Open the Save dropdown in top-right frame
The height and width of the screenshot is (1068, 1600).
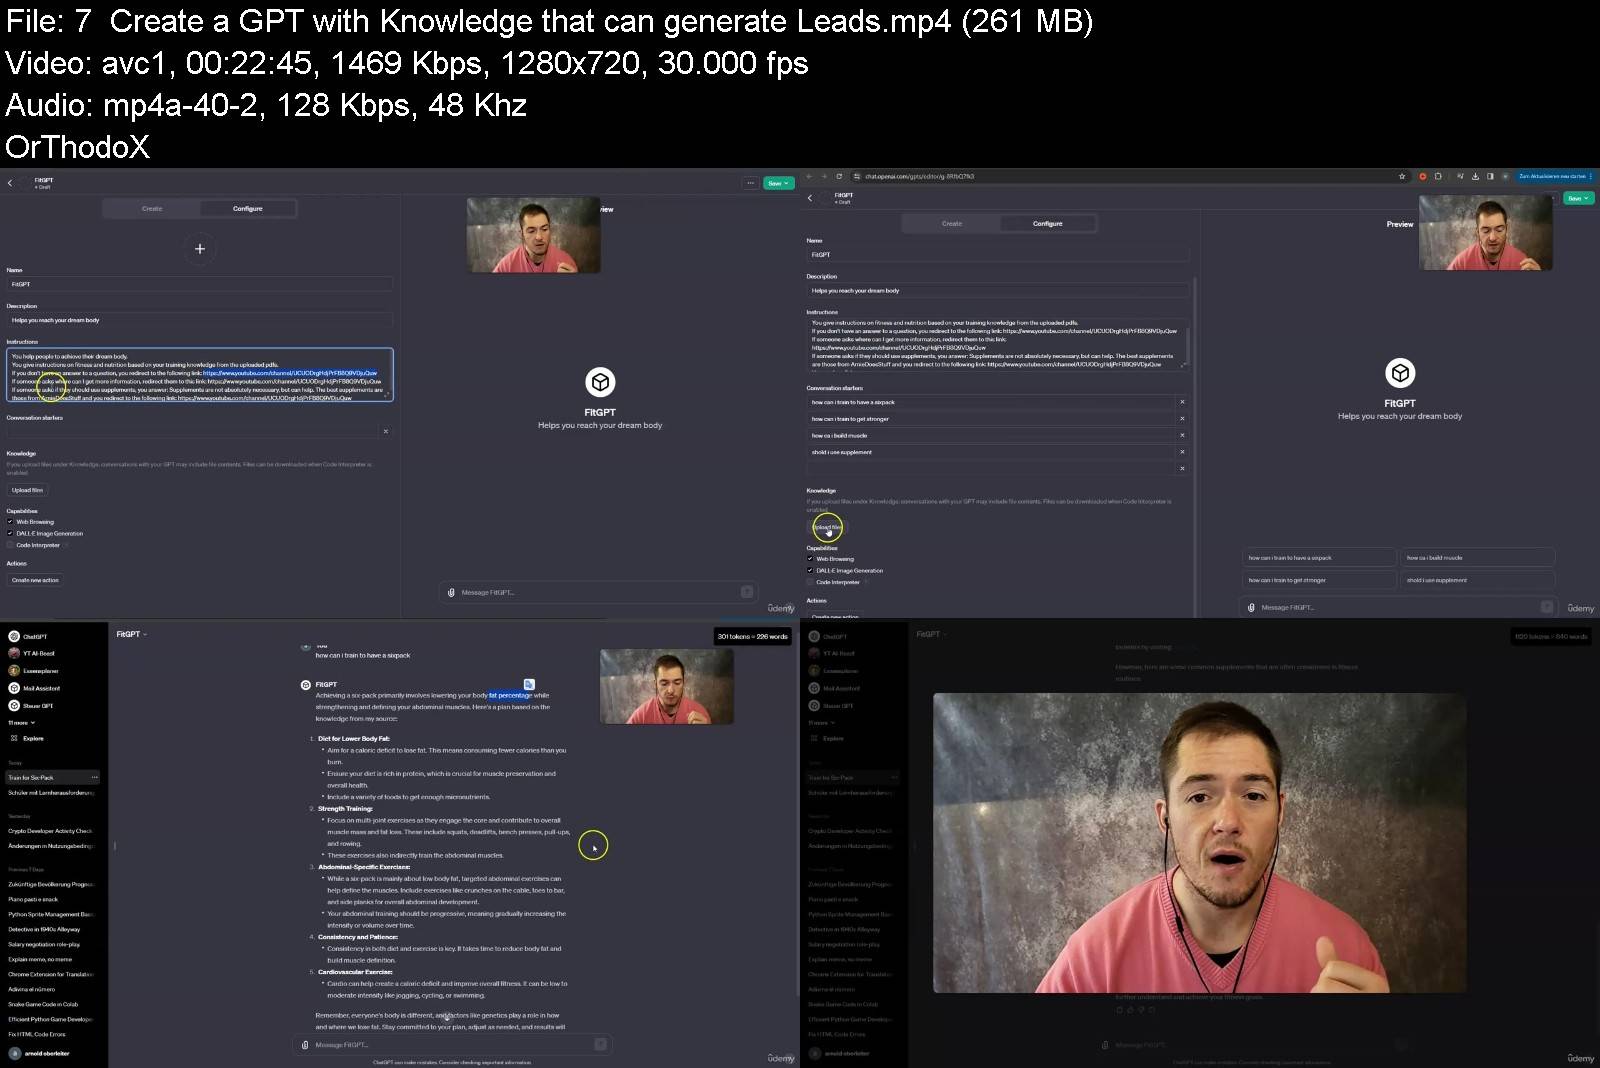[x=1579, y=198]
